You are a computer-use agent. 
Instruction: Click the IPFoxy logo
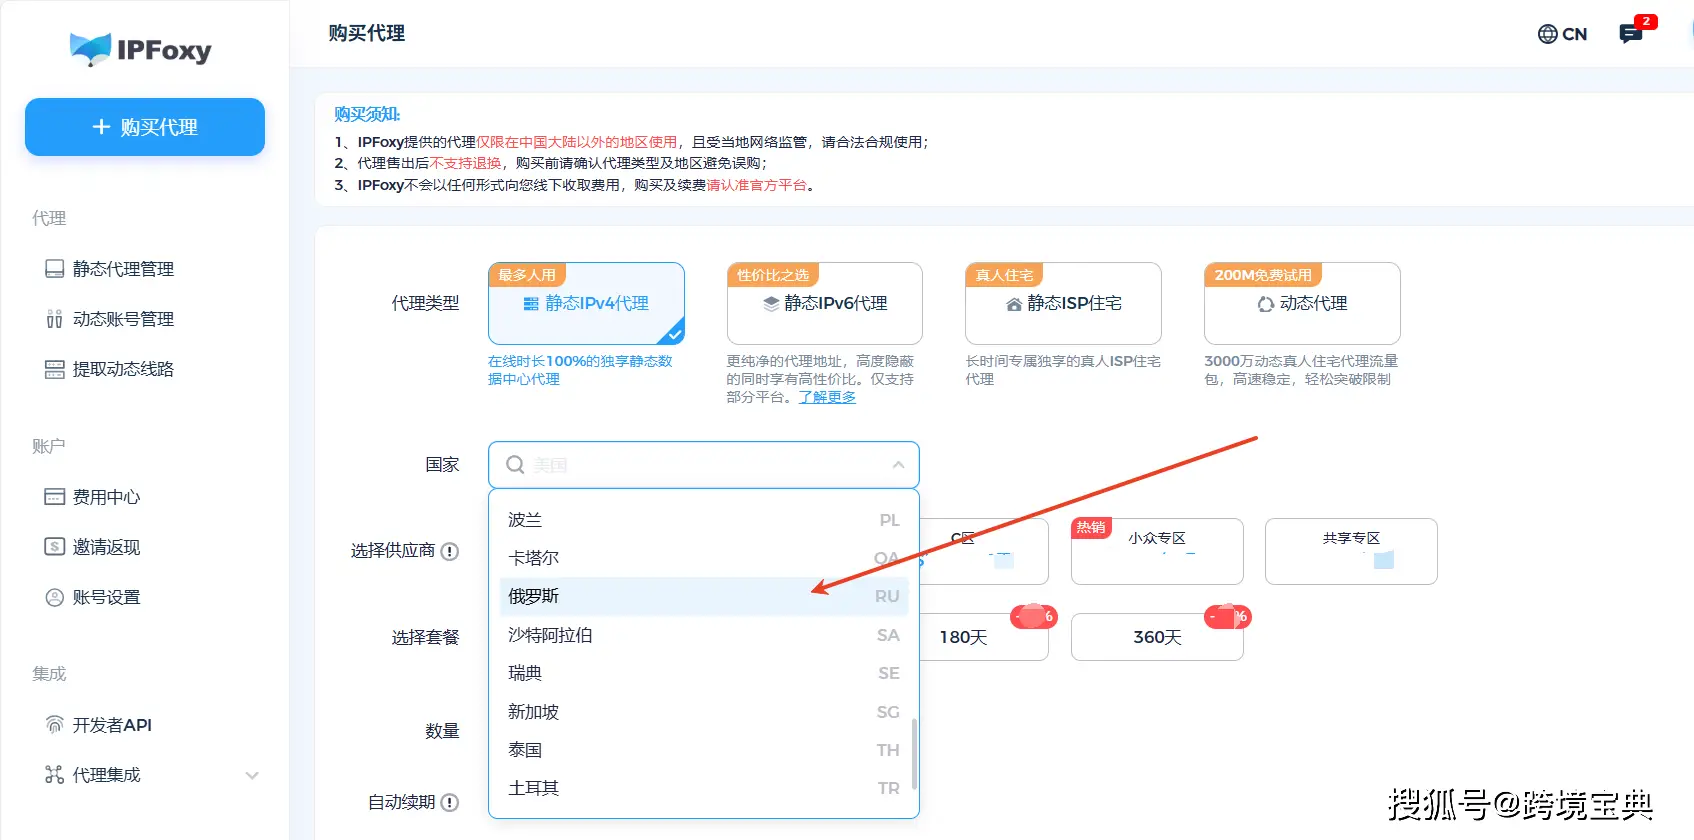coord(141,49)
